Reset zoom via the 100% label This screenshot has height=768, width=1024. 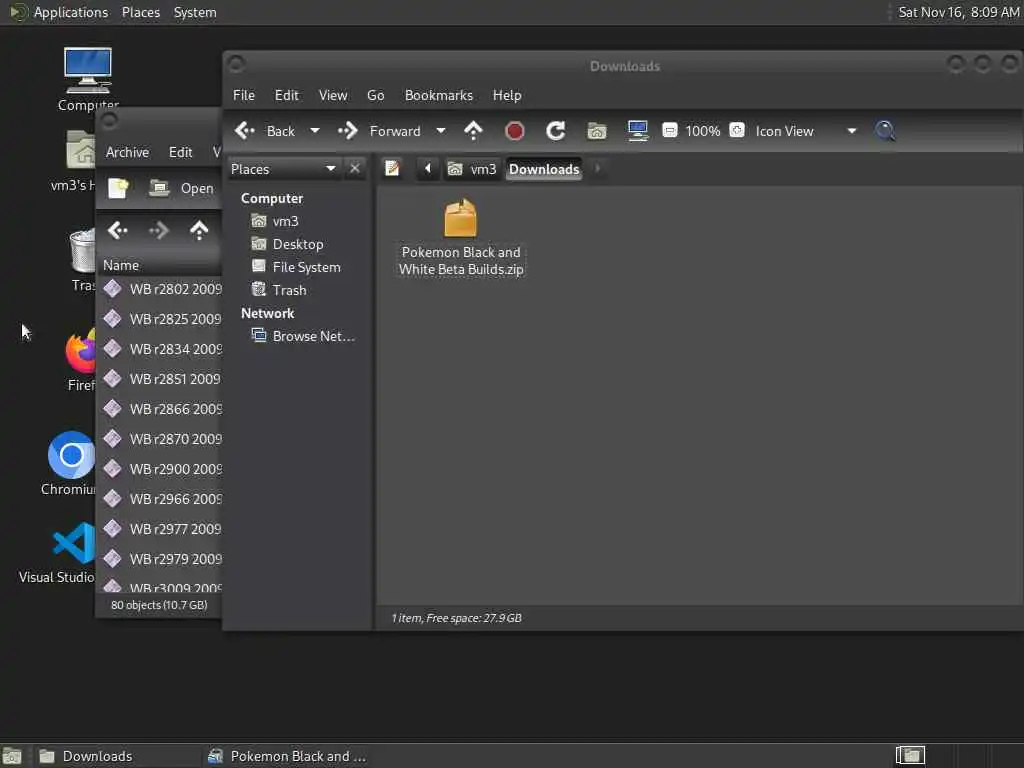[703, 131]
